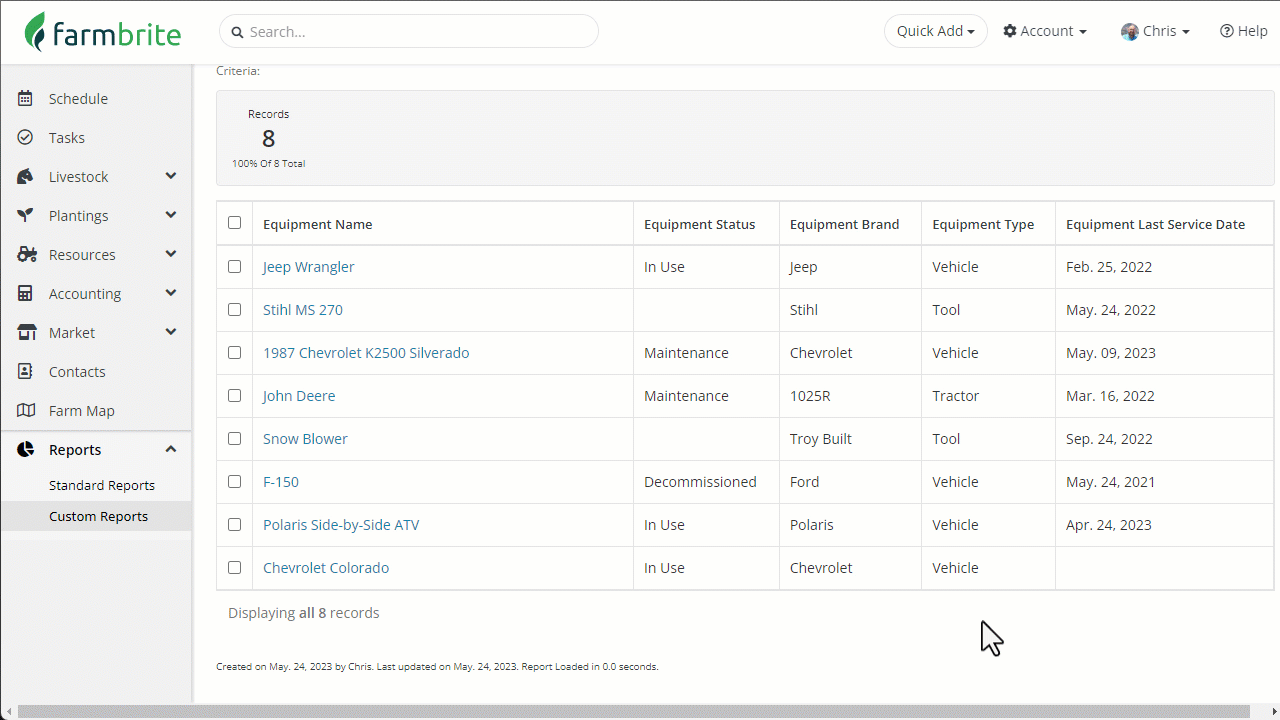Check the Stihl MS 270 row checkbox
1280x720 pixels.
(234, 310)
